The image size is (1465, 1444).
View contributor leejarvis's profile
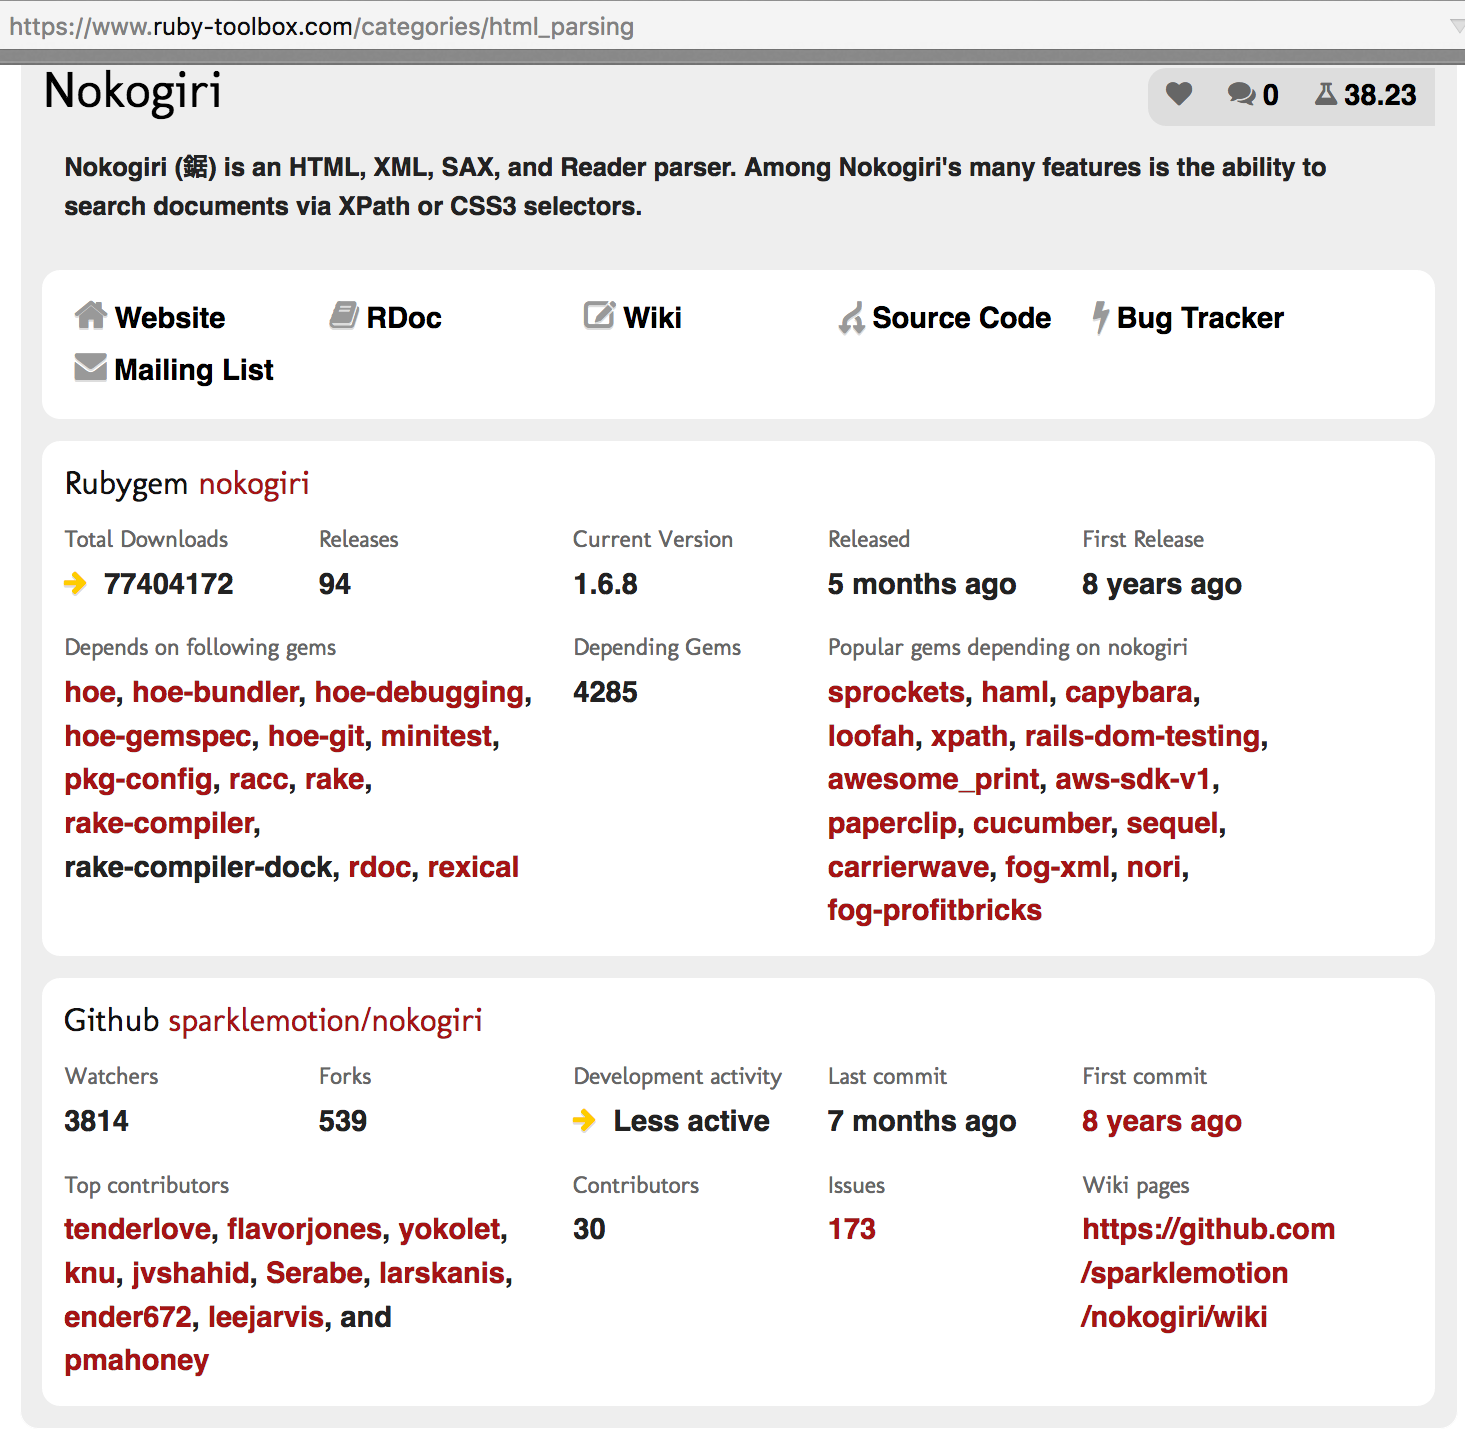(x=266, y=1318)
